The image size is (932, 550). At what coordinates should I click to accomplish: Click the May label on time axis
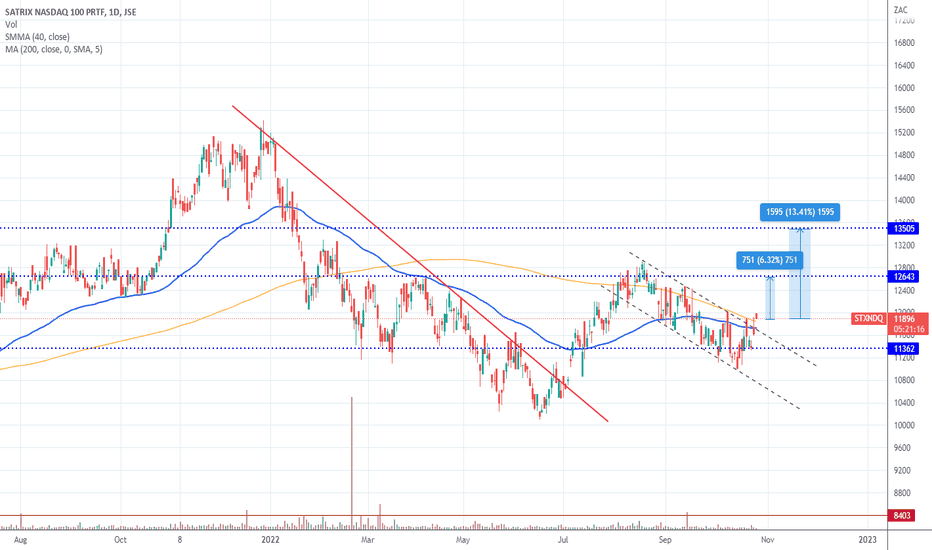tap(462, 540)
